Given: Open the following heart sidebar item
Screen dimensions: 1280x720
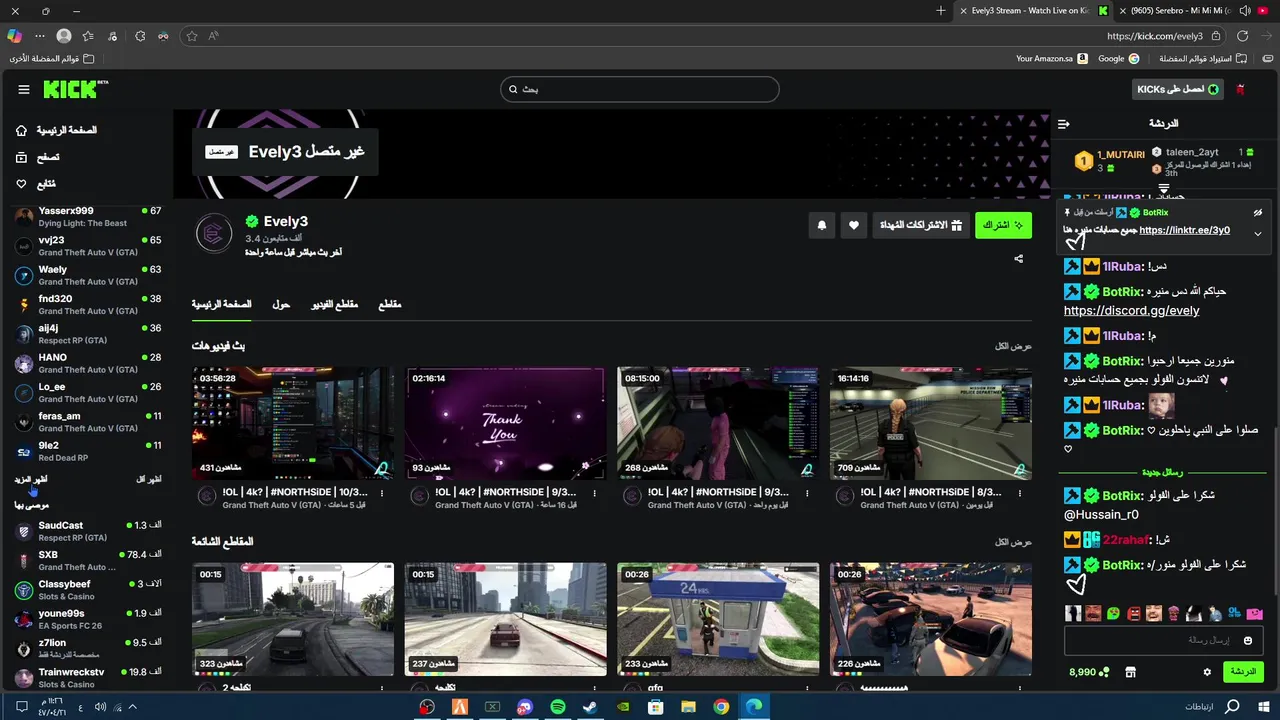Looking at the screenshot, I should (x=36, y=184).
